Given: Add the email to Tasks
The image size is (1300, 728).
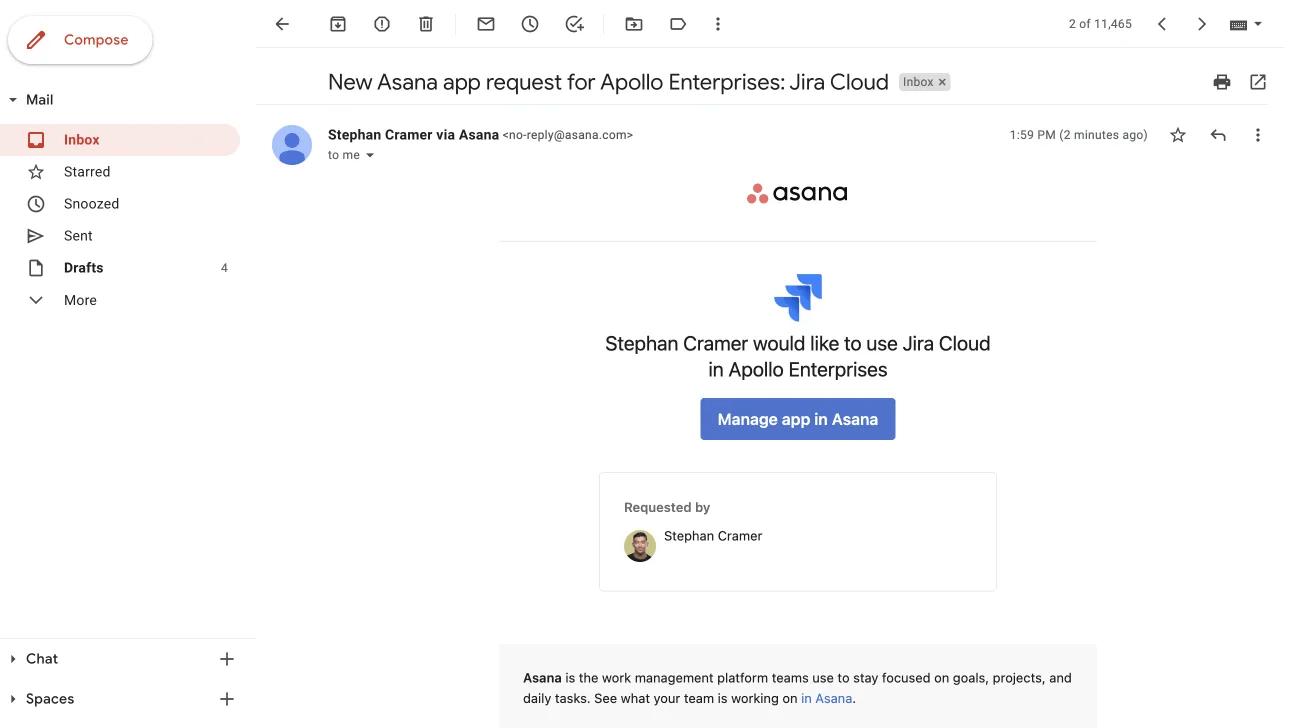Looking at the screenshot, I should [x=574, y=23].
